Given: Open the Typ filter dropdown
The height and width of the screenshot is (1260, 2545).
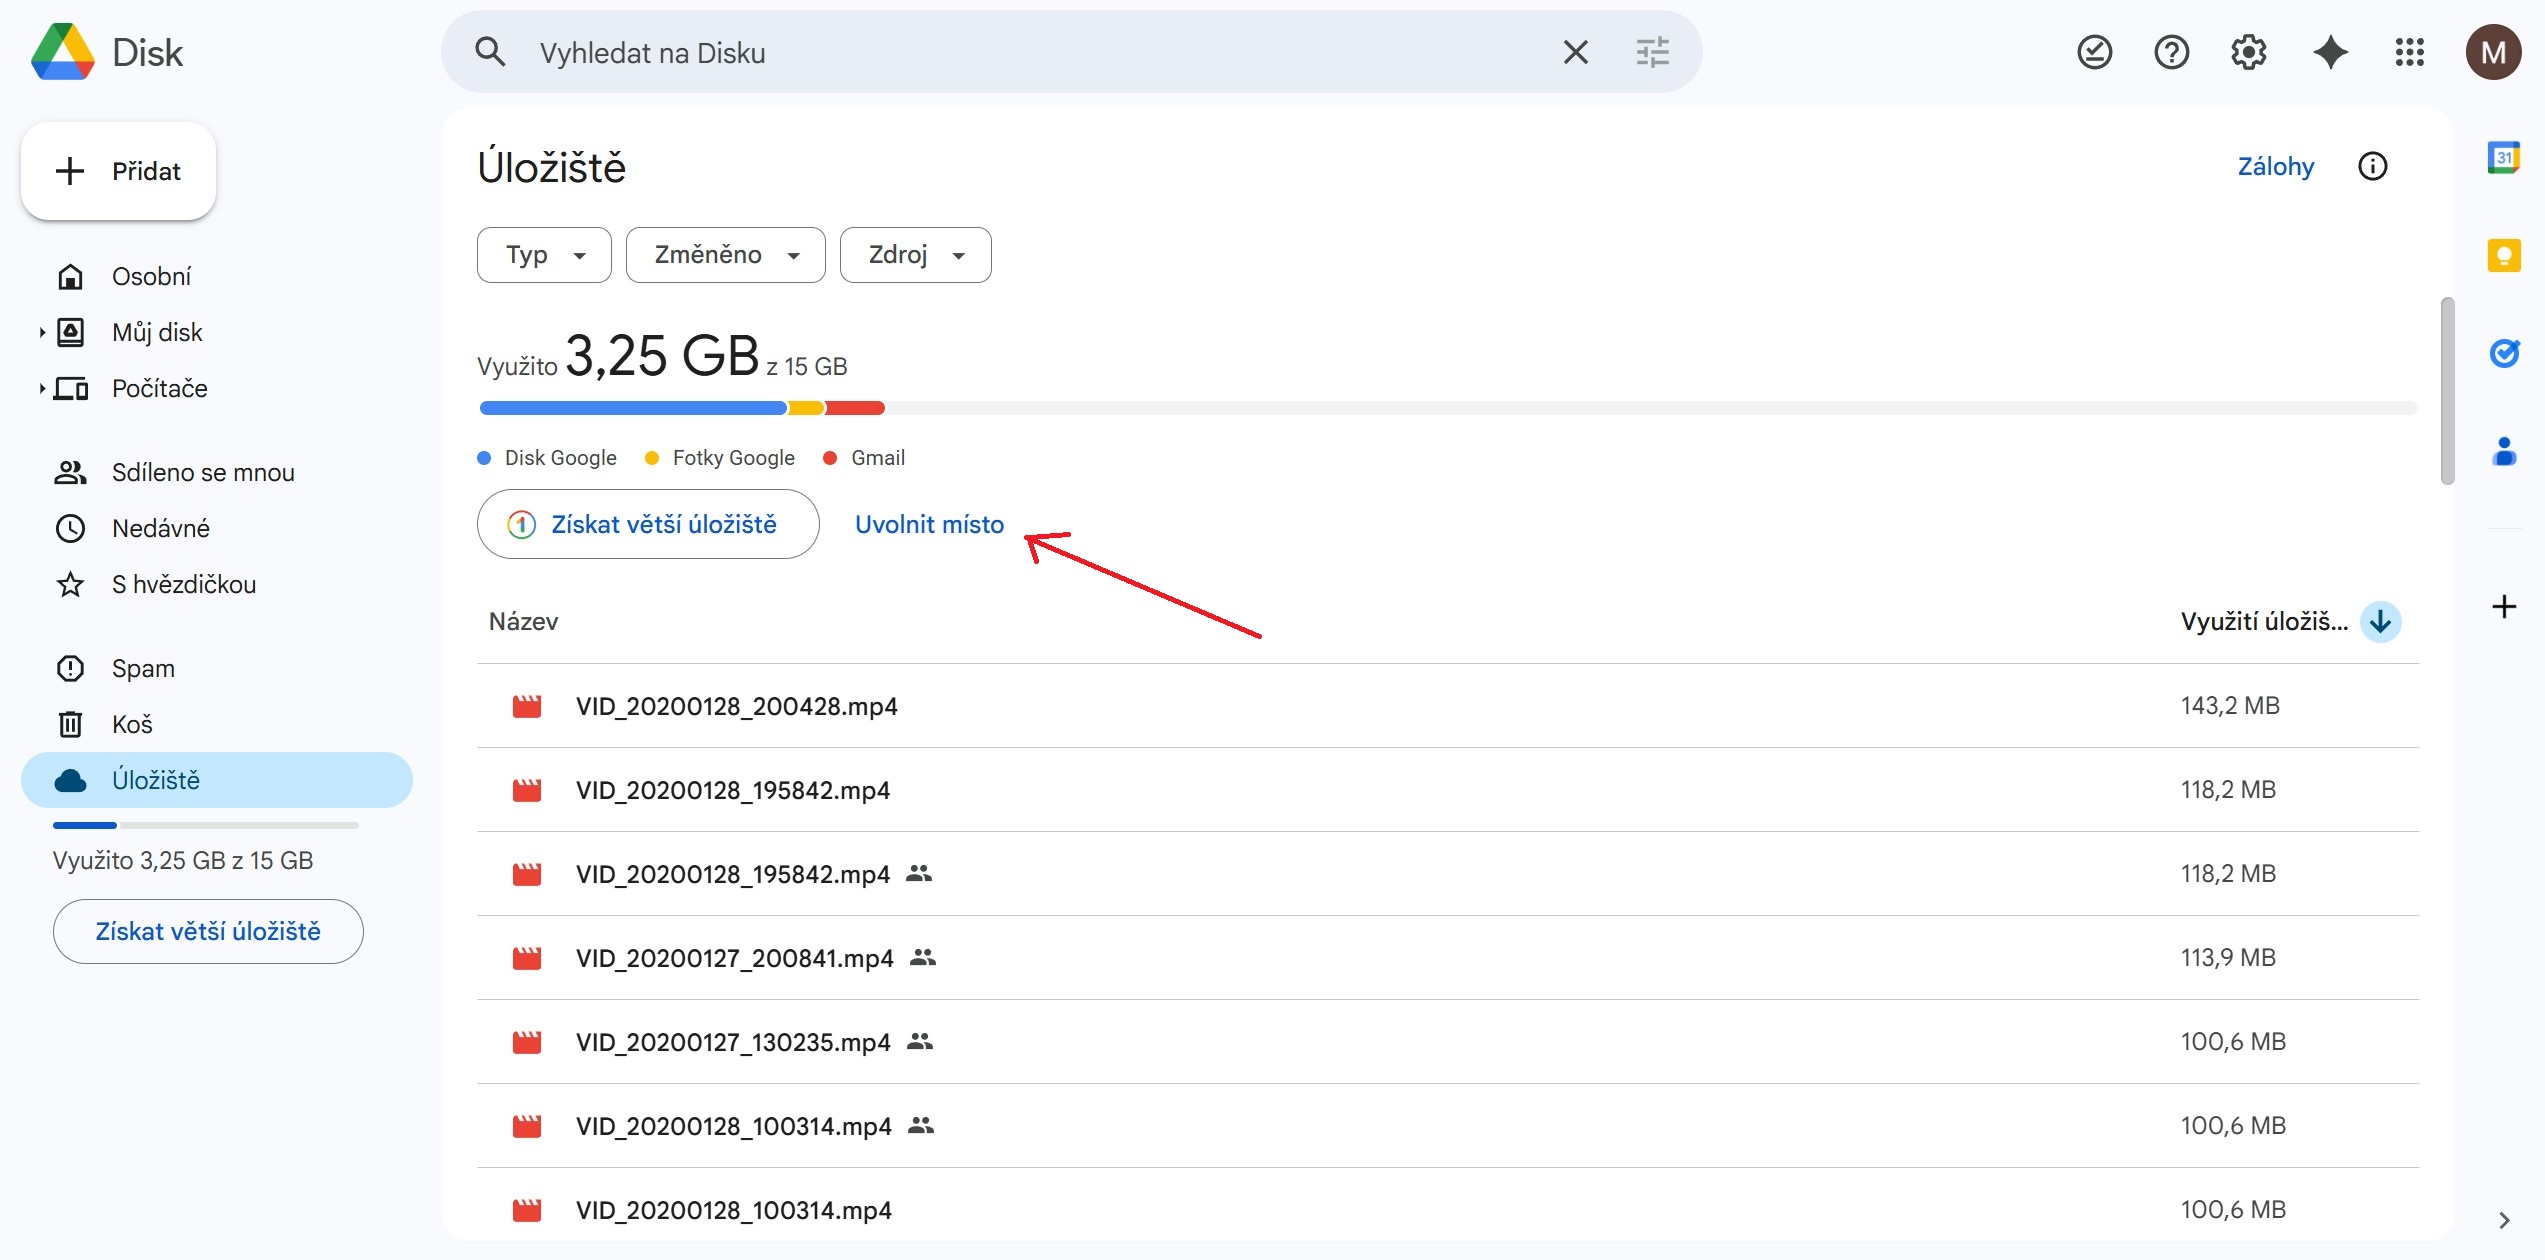Looking at the screenshot, I should tap(544, 255).
